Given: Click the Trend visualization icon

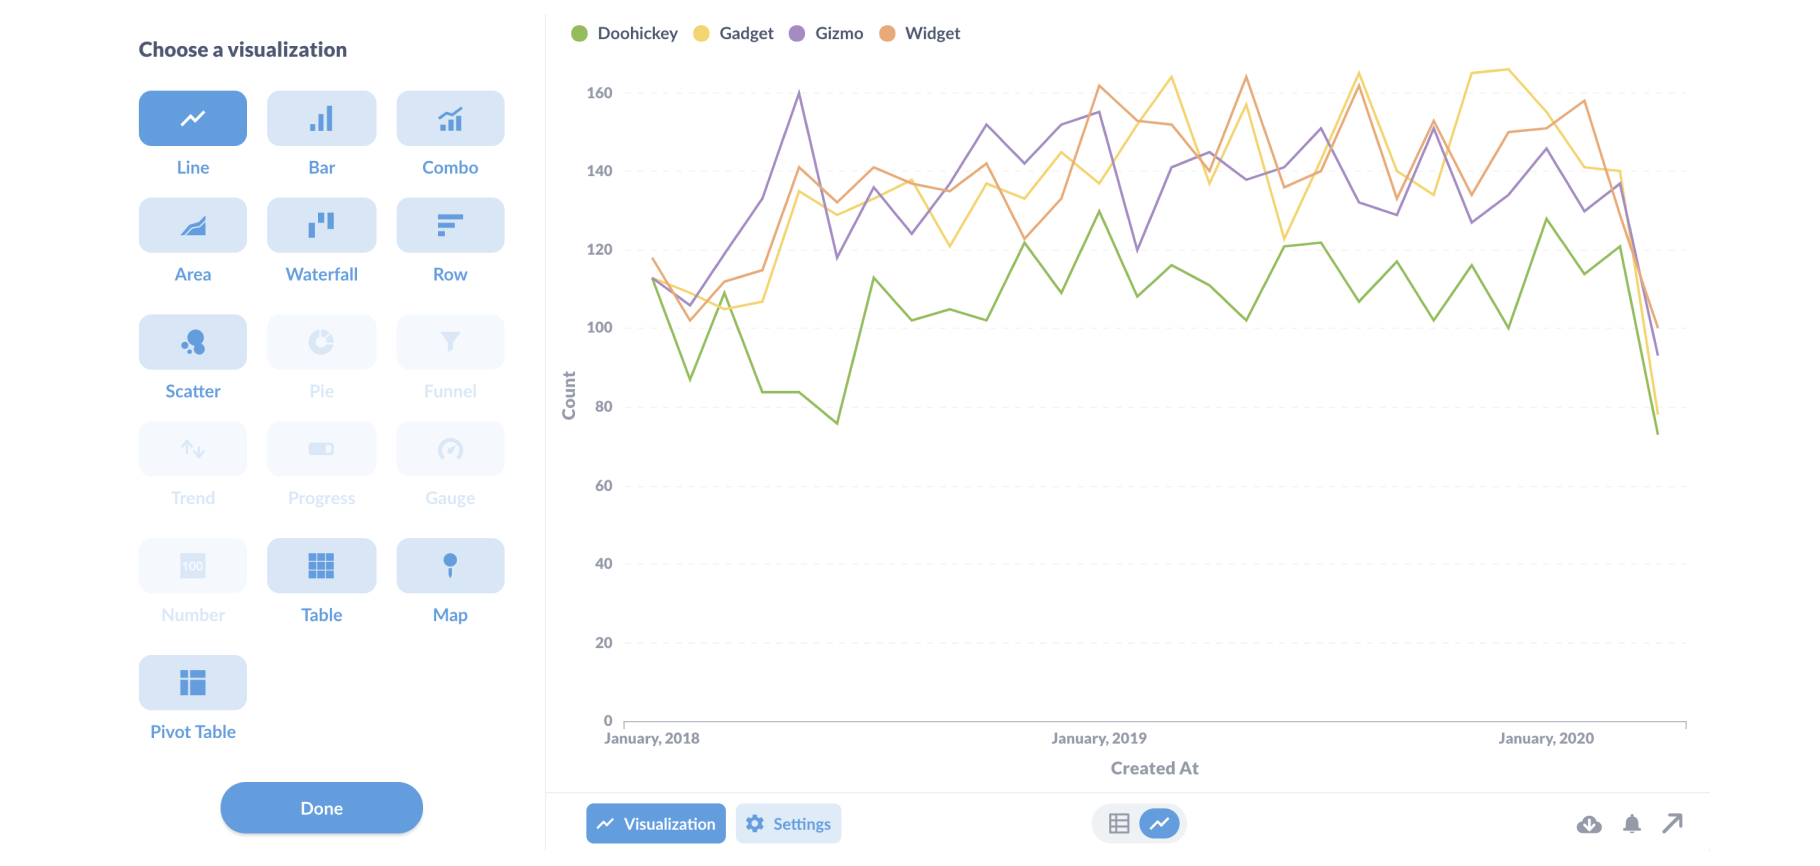Looking at the screenshot, I should (193, 449).
